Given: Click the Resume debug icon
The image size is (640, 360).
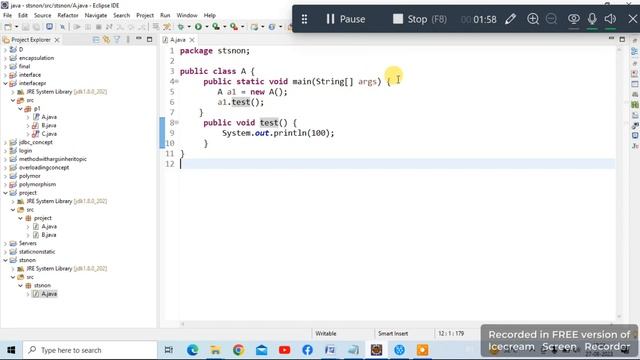Looking at the screenshot, I should coord(77,27).
